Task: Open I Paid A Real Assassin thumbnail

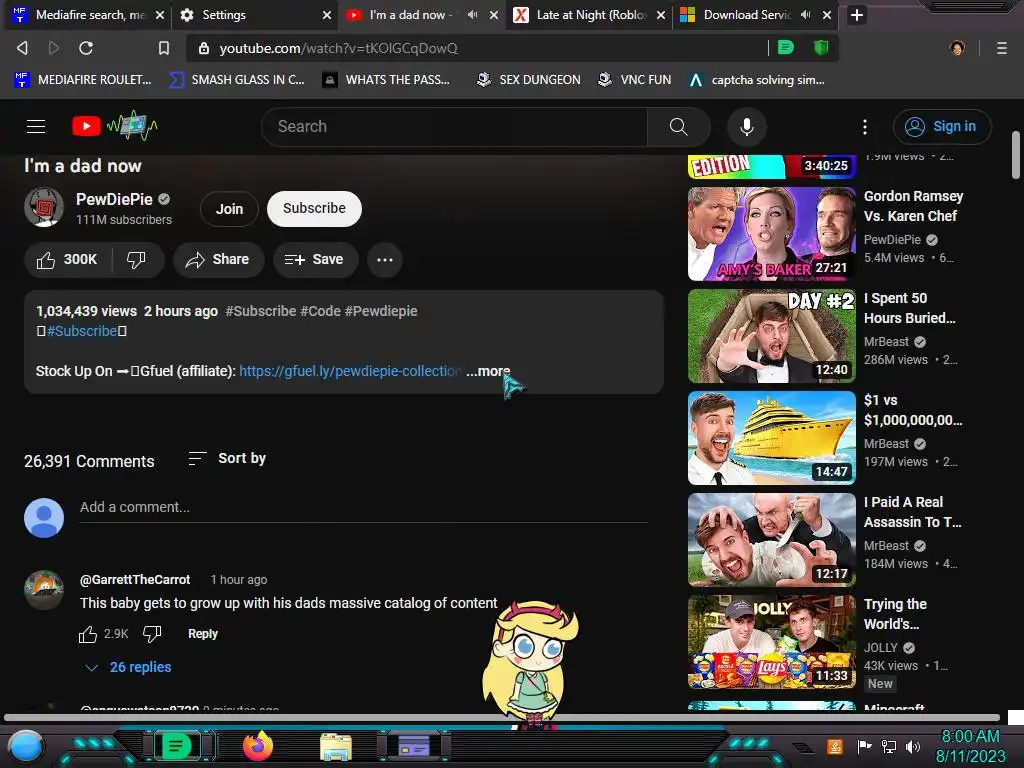Action: tap(771, 539)
